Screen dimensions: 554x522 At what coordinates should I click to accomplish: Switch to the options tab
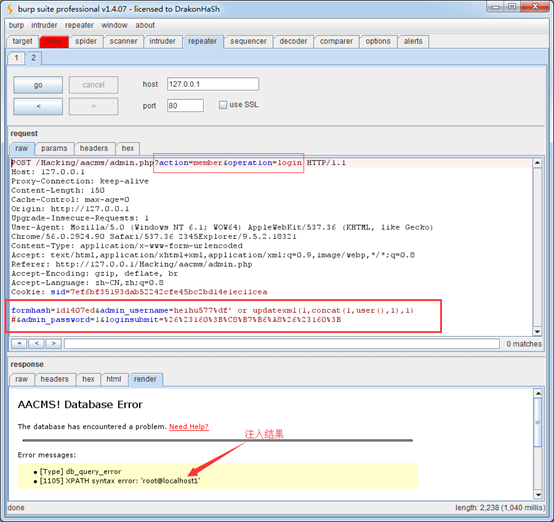(378, 41)
